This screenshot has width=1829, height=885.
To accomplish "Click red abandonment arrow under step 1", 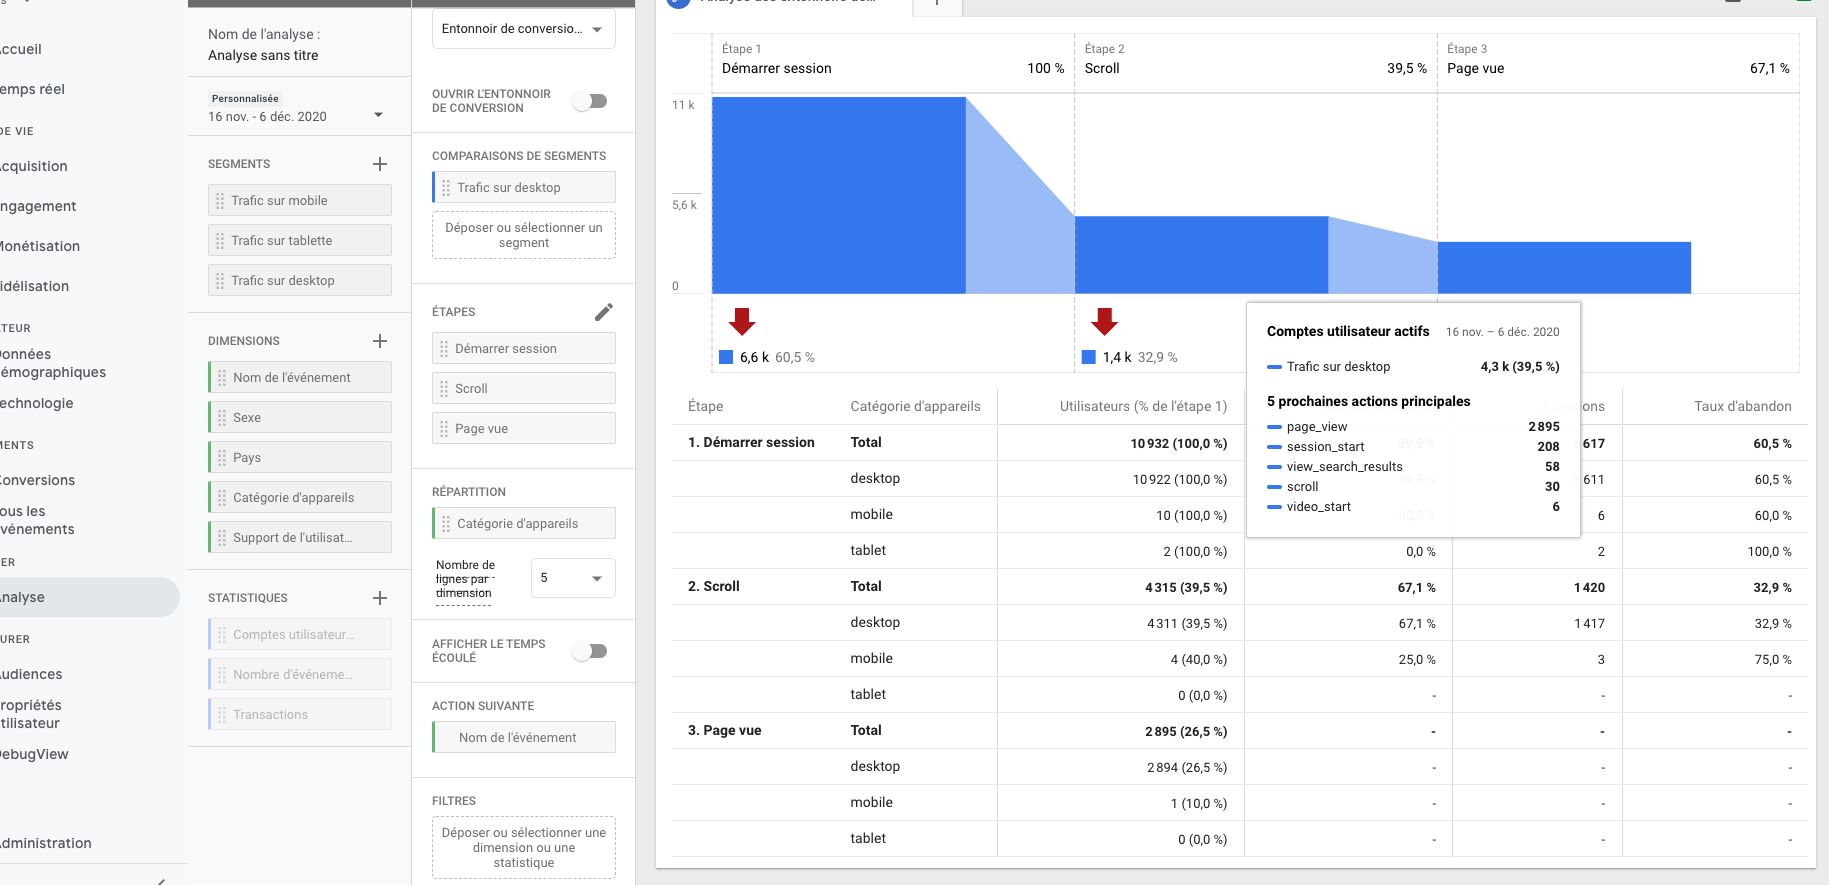I will (x=742, y=321).
